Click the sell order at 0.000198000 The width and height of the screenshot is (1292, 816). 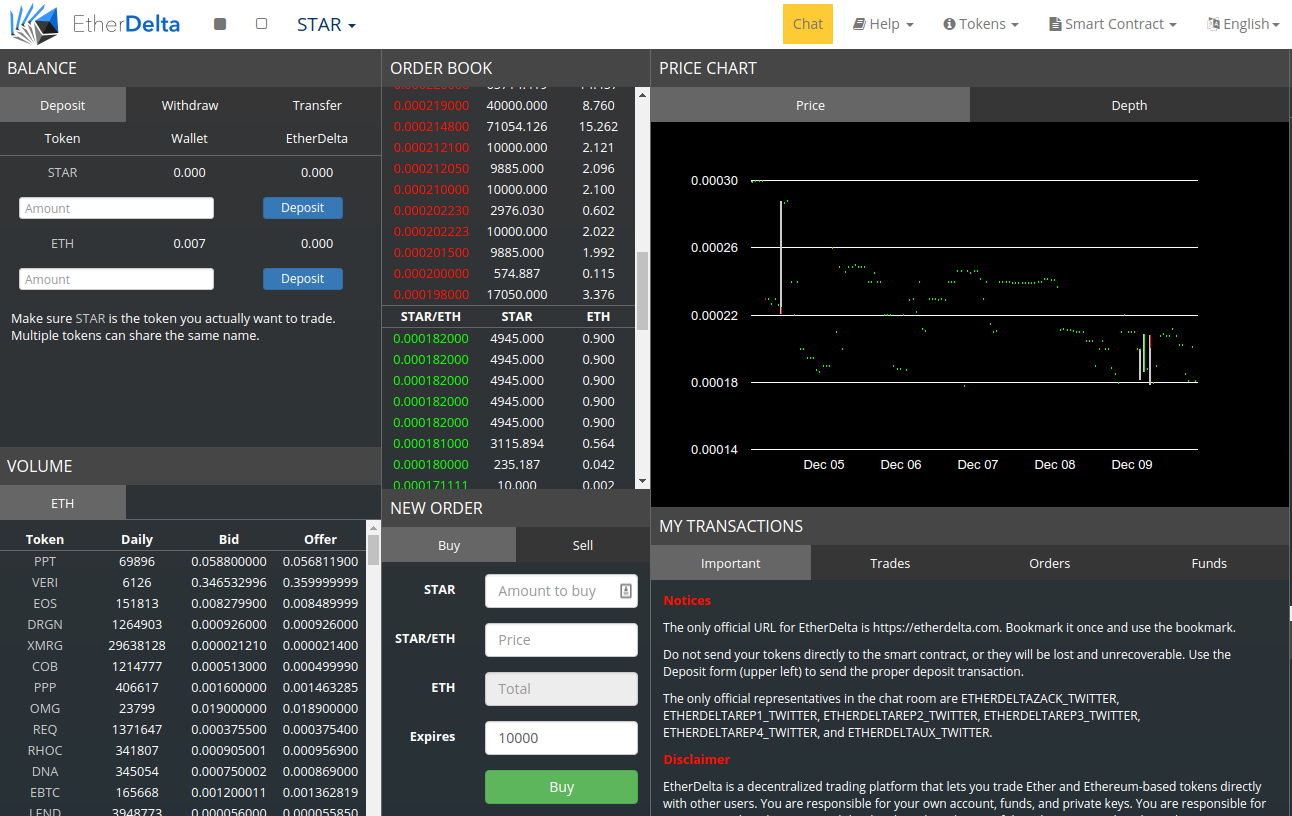(x=508, y=295)
